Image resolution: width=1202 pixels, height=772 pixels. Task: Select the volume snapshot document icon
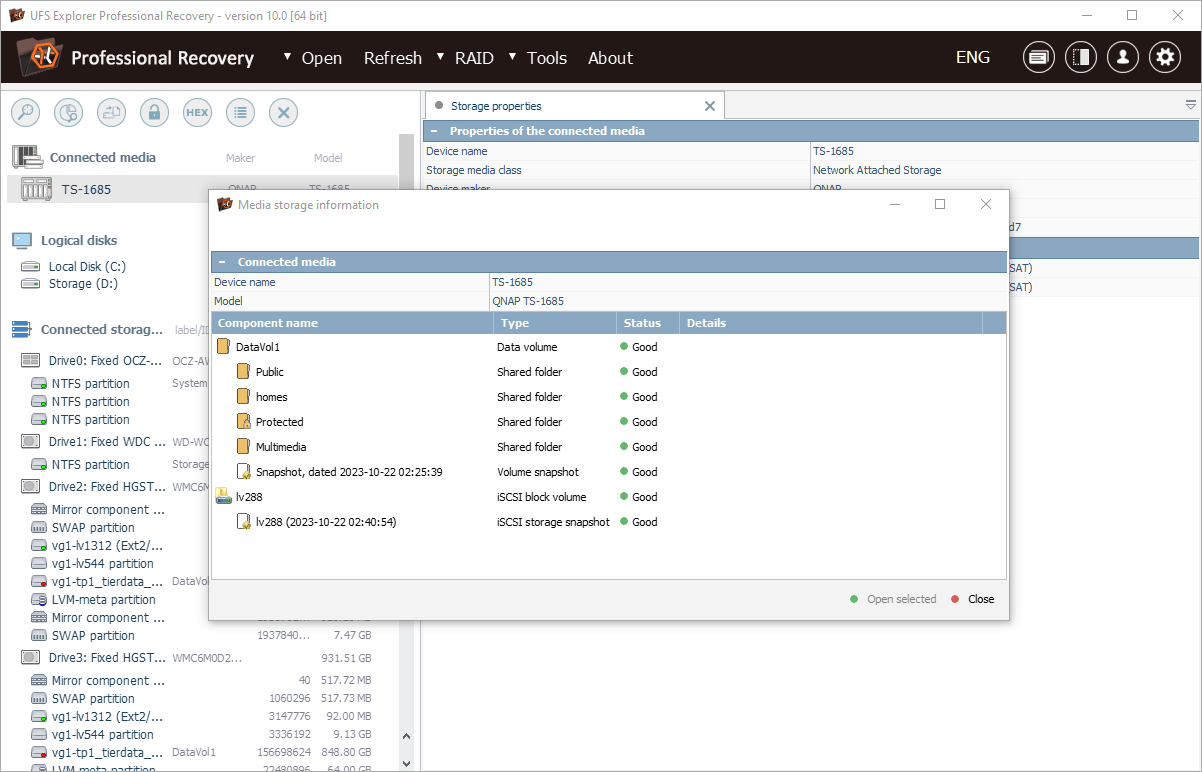[243, 472]
